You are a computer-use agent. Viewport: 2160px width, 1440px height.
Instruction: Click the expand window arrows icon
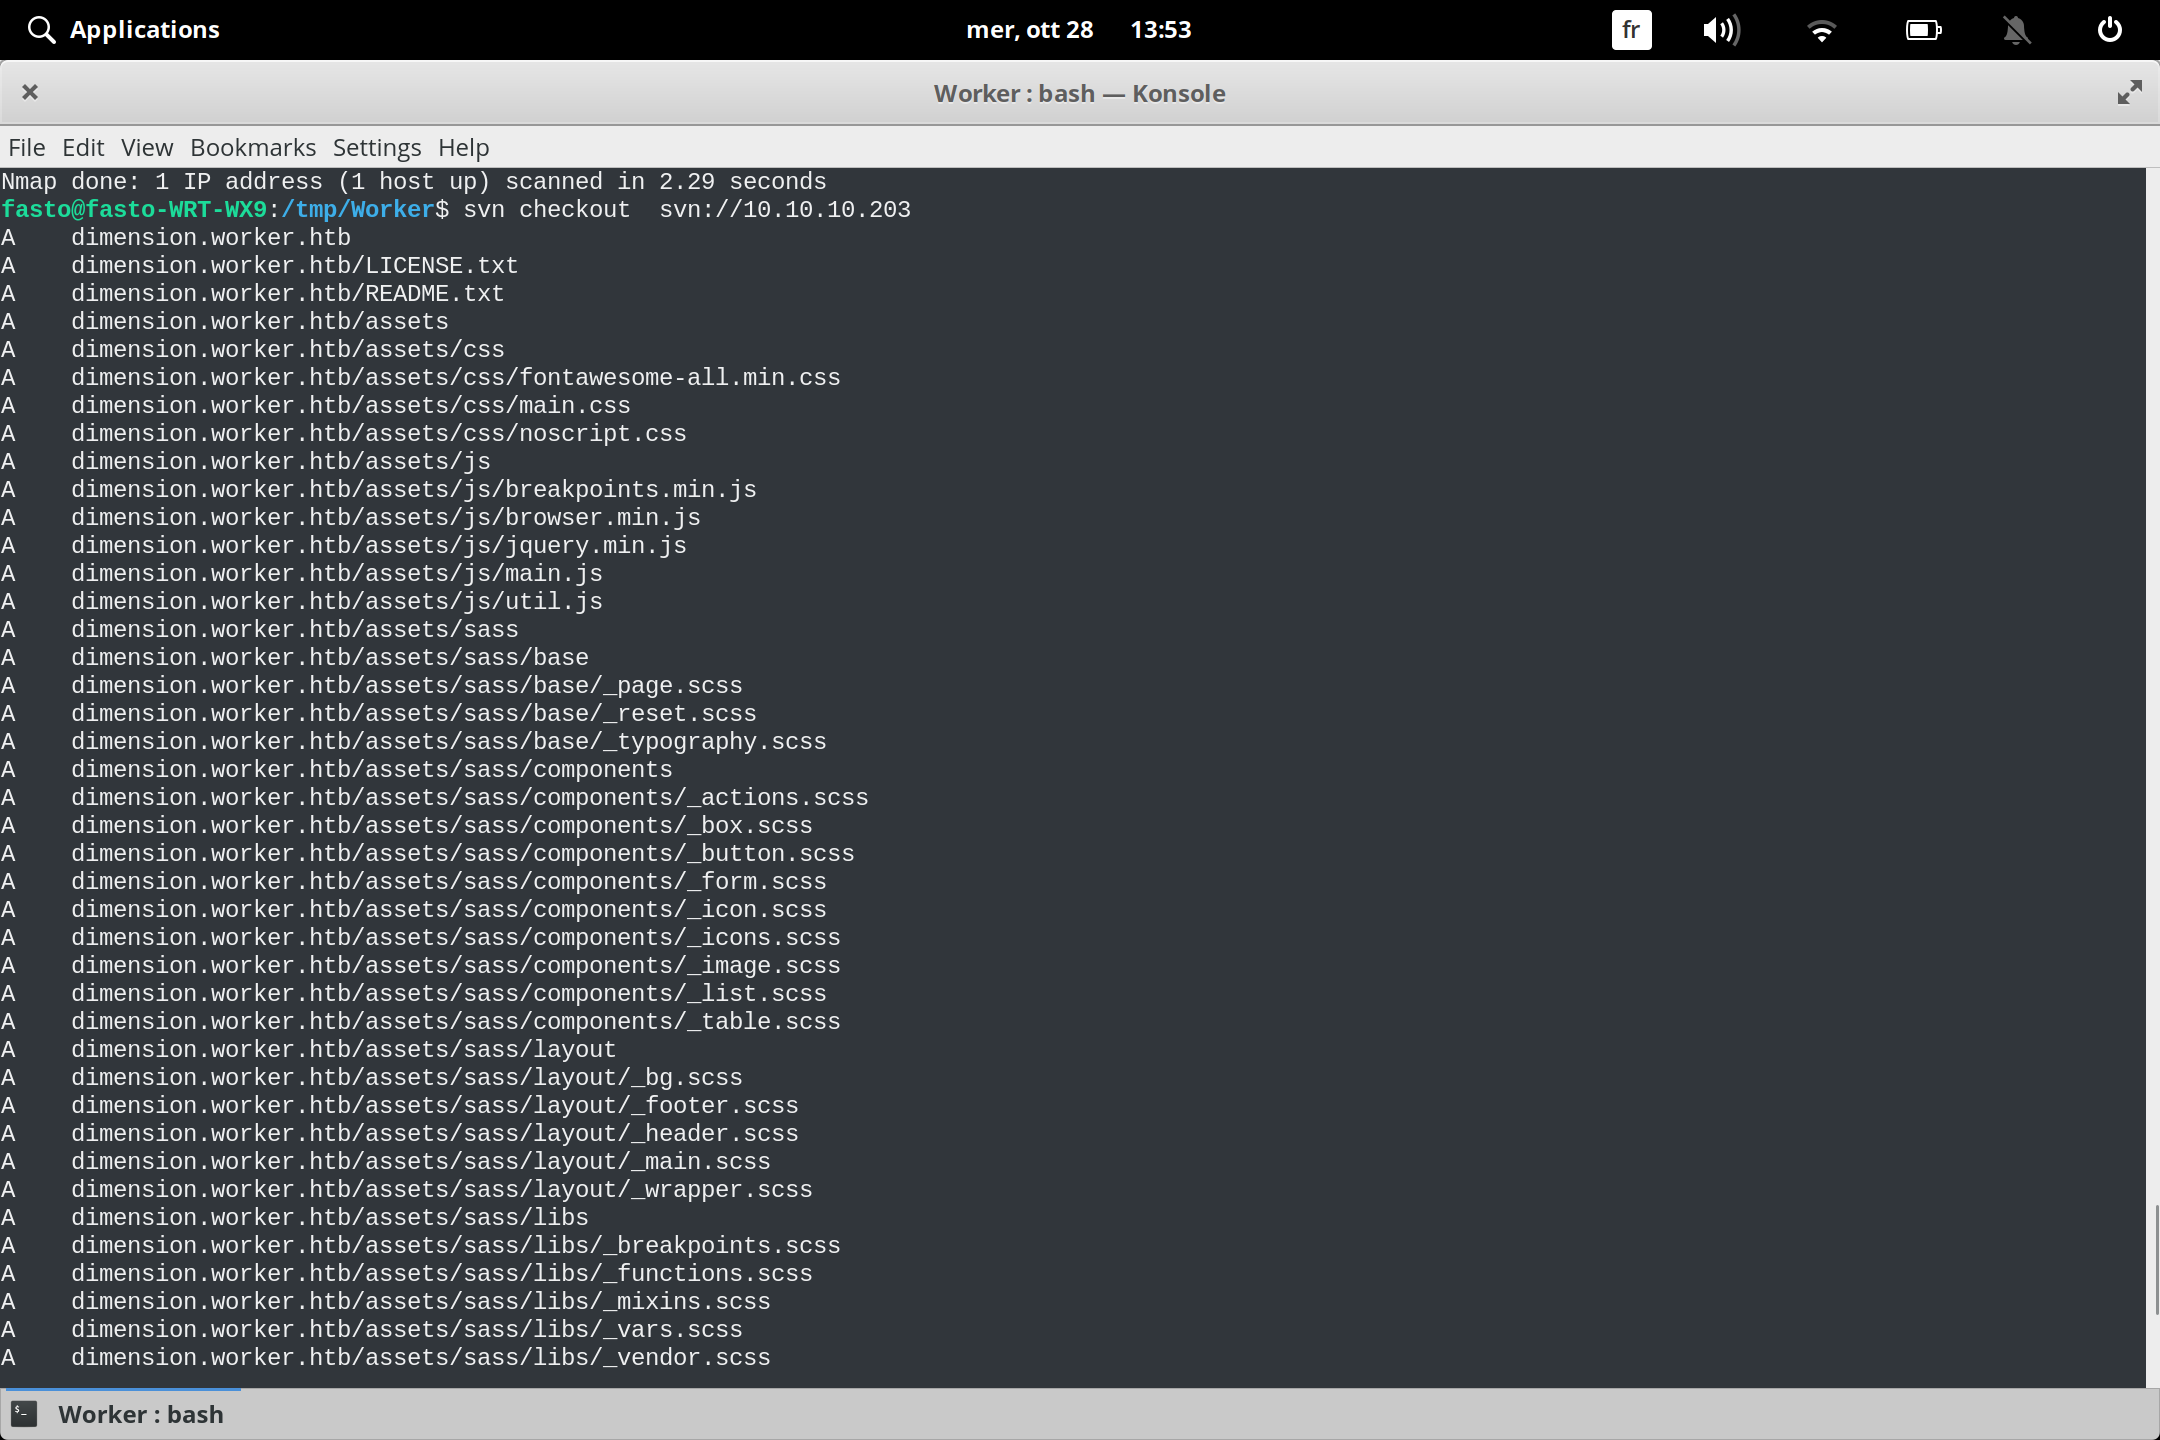(x=2128, y=92)
